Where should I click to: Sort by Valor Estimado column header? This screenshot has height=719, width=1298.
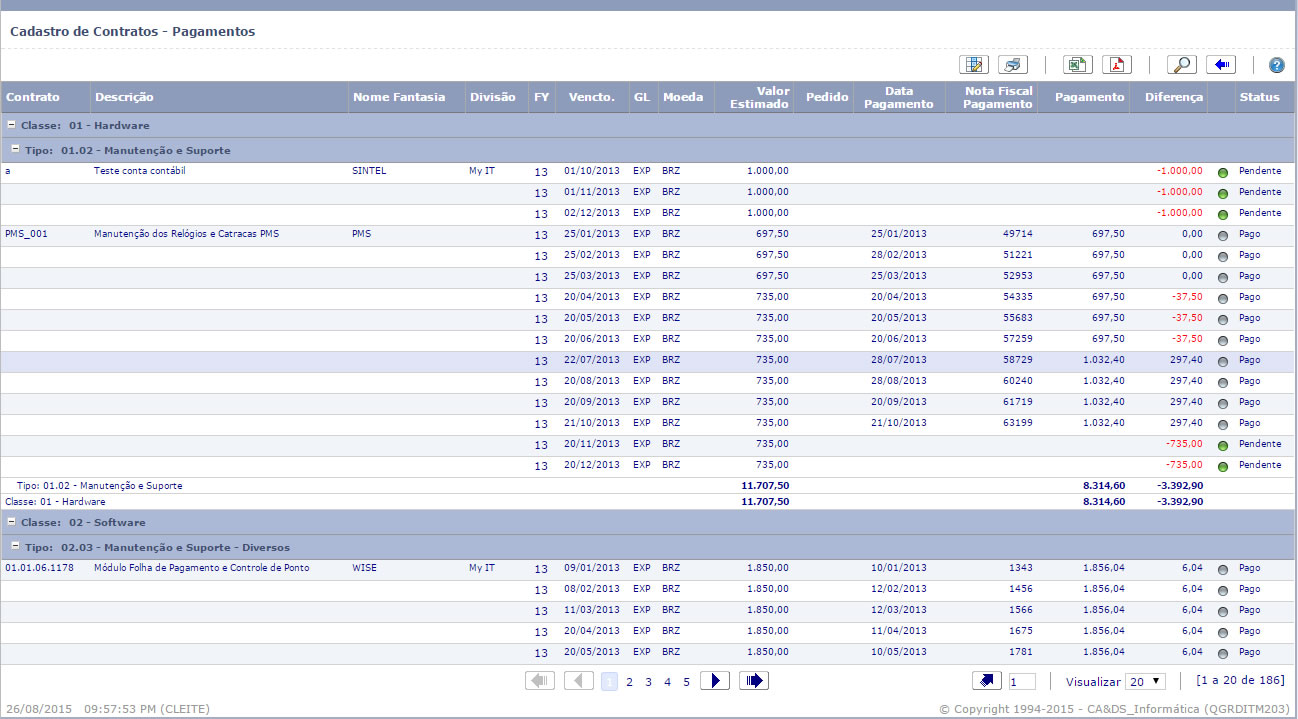pyautogui.click(x=758, y=97)
